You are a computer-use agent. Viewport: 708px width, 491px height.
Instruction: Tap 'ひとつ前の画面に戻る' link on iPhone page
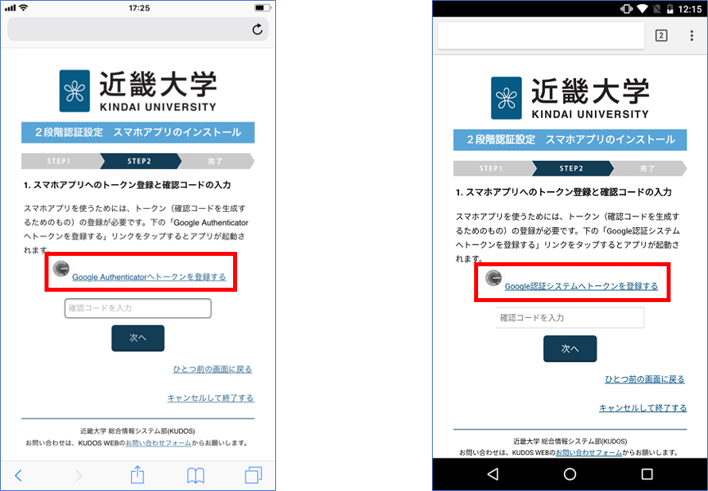click(x=213, y=369)
